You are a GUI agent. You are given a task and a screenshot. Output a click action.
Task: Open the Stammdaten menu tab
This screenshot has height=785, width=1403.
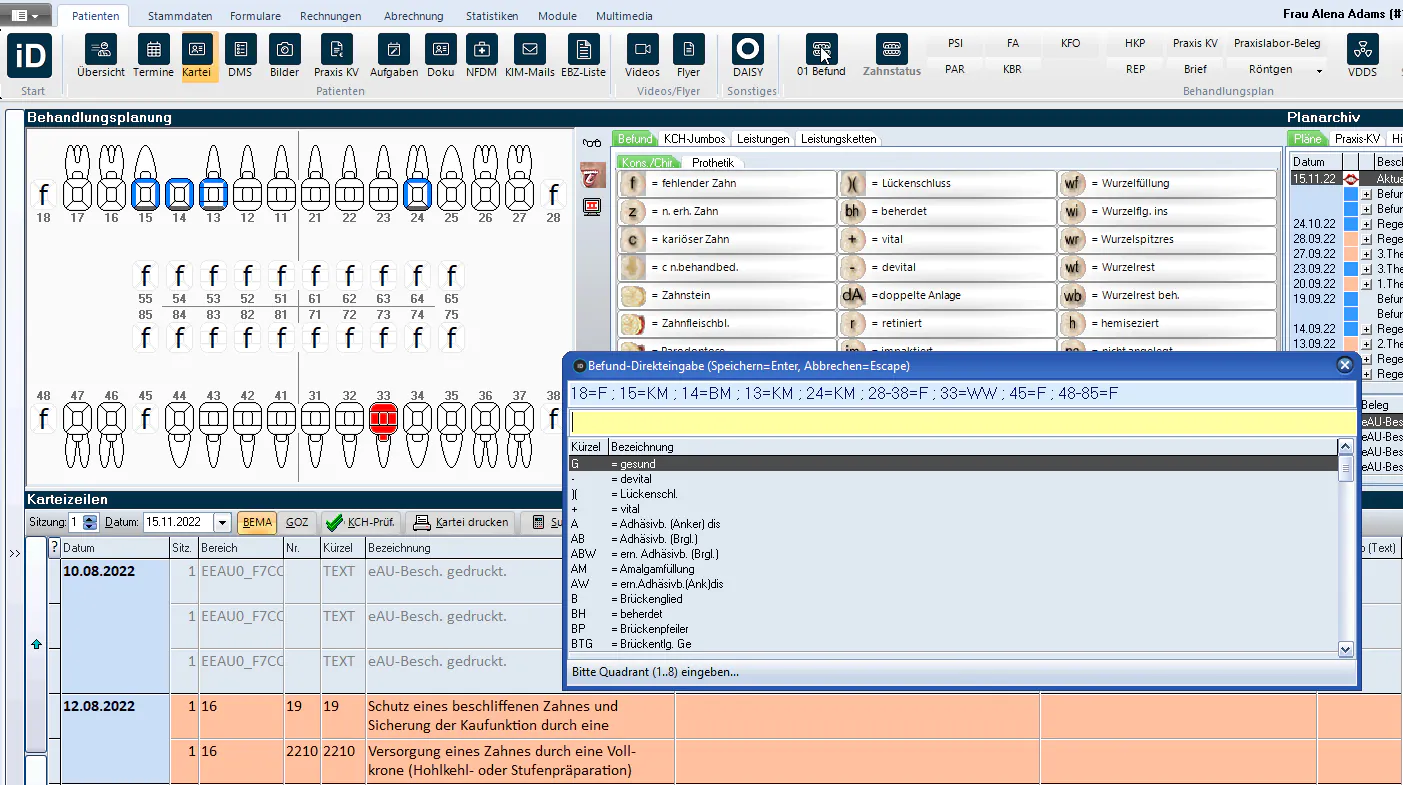(179, 16)
